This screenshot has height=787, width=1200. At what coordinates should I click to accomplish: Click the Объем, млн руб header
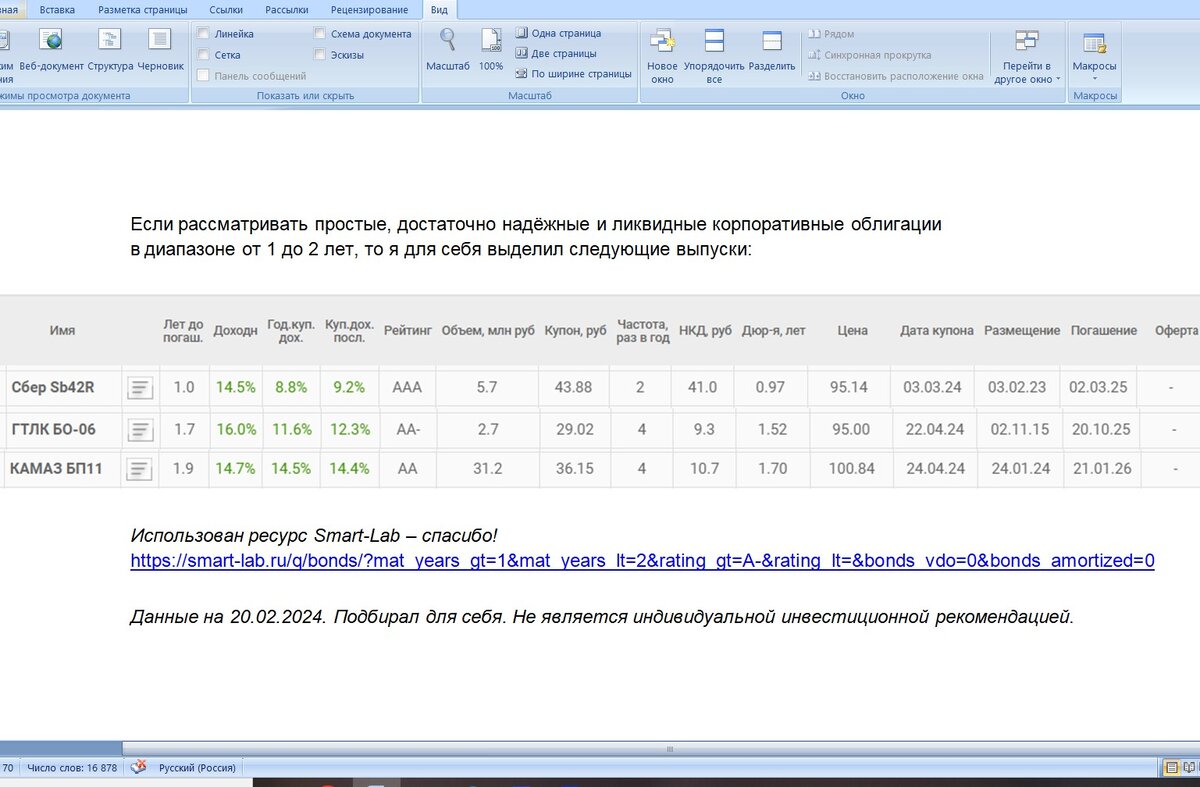tap(488, 331)
